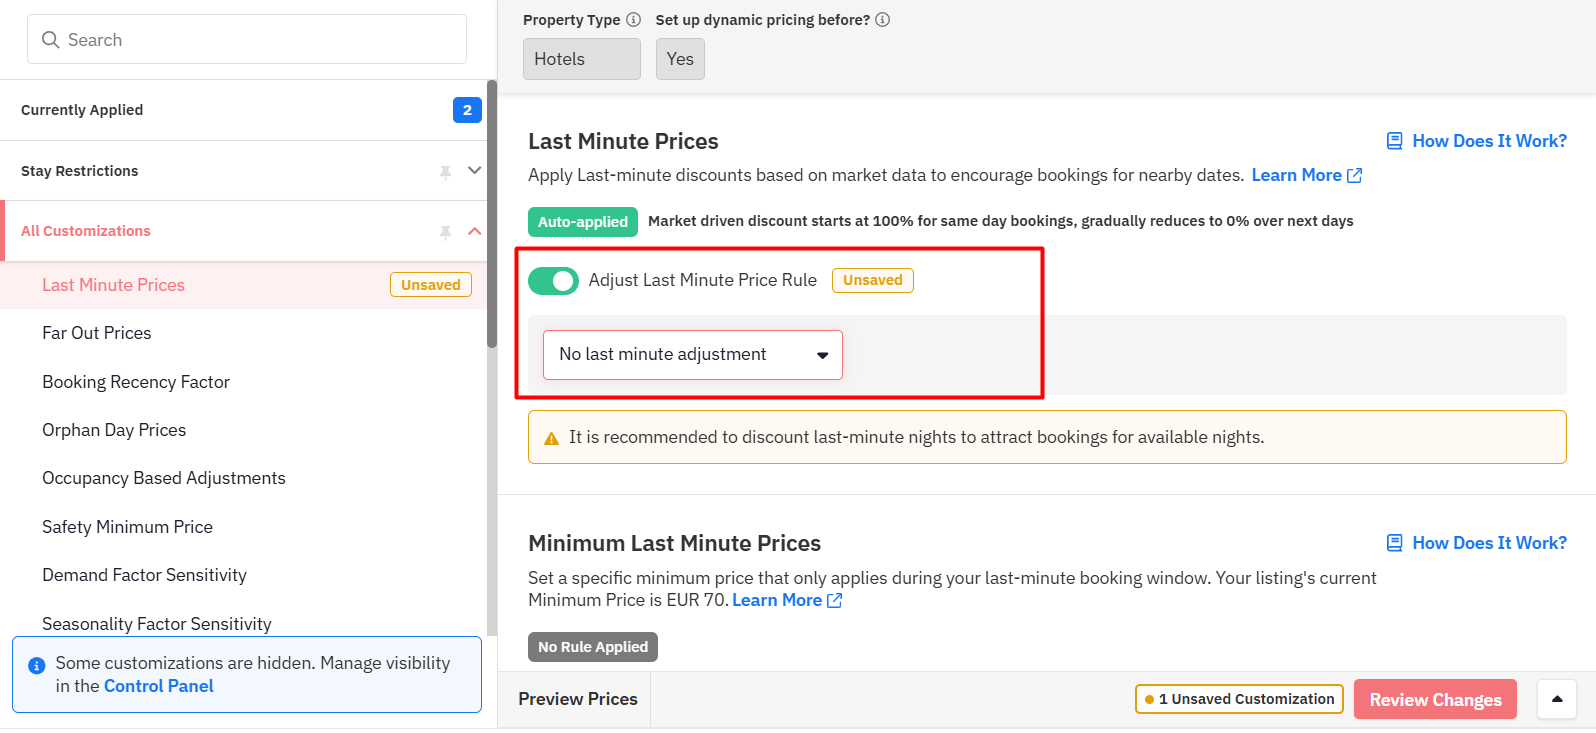Click the search magnifier icon
Screen dimensions: 1596x733
coord(51,40)
